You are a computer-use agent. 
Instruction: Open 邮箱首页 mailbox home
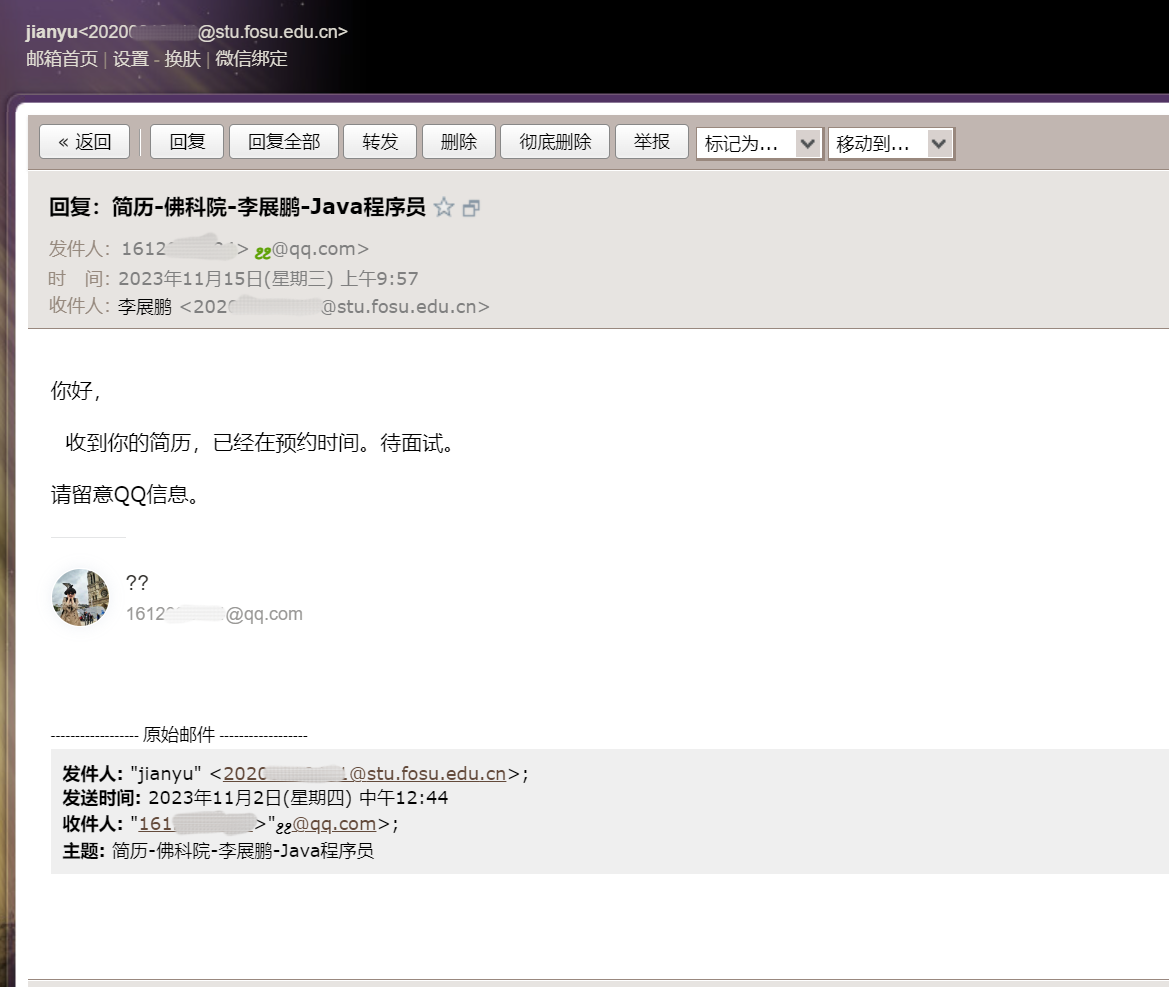pyautogui.click(x=62, y=59)
